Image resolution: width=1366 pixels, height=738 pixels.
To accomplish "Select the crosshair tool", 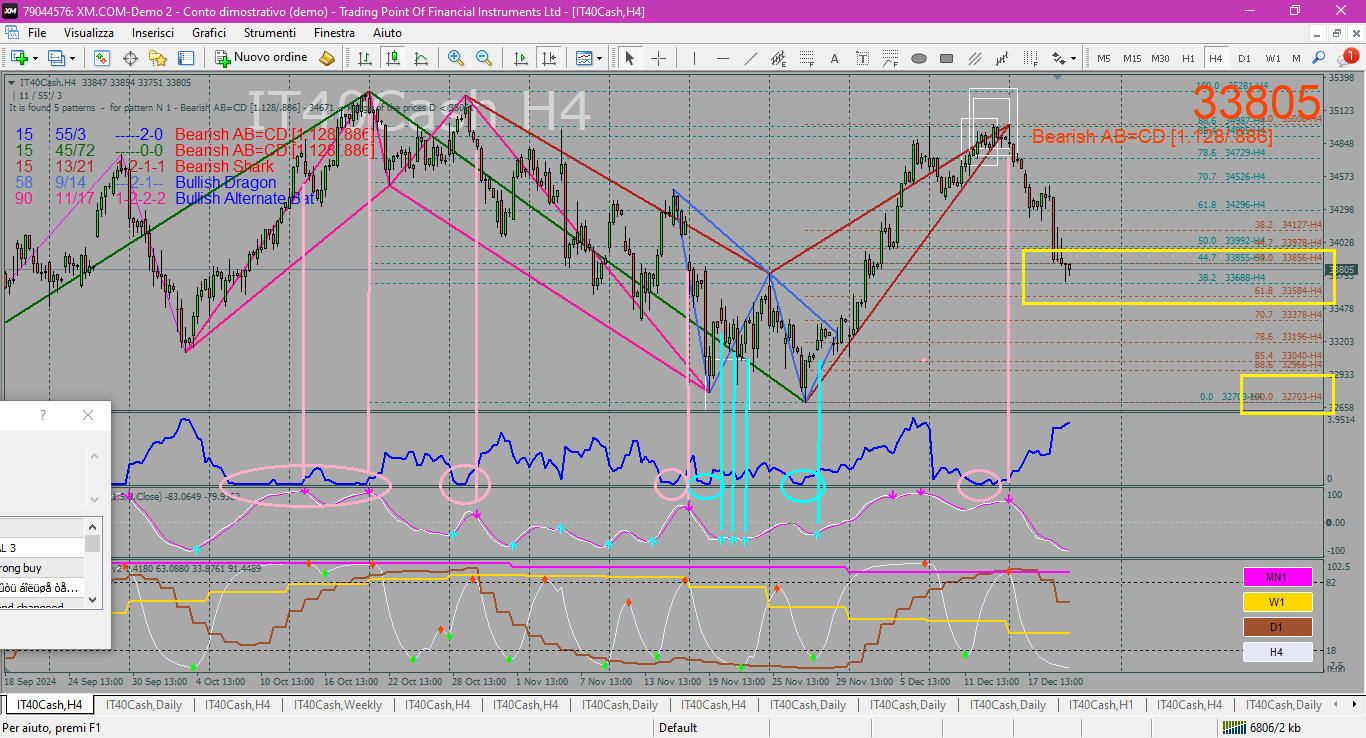I will pos(658,58).
